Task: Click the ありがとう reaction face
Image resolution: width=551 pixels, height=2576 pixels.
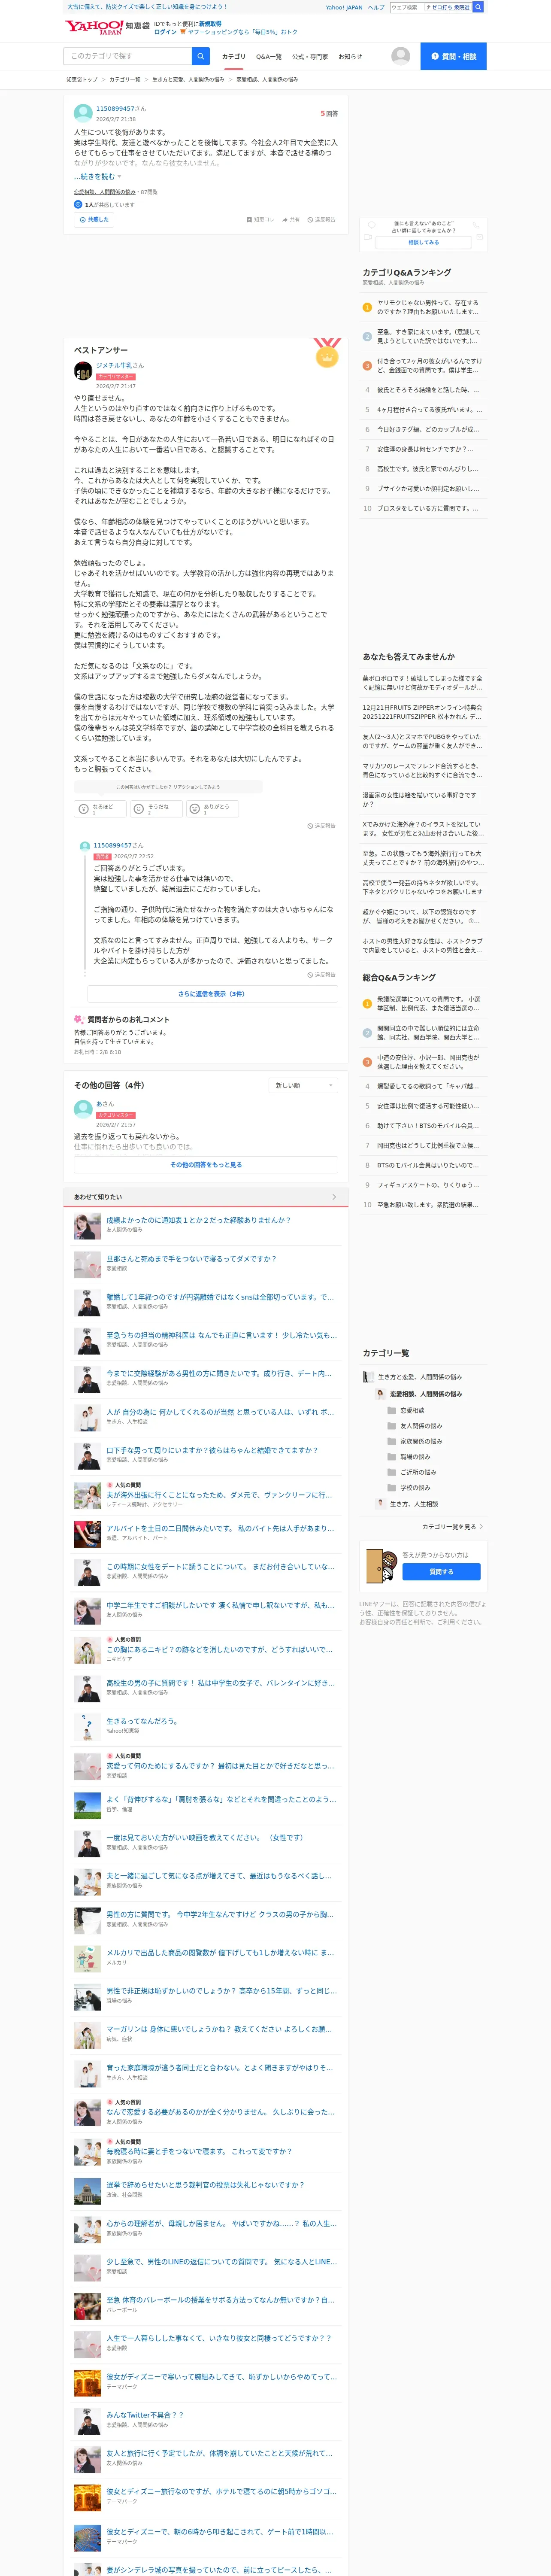Action: point(195,809)
